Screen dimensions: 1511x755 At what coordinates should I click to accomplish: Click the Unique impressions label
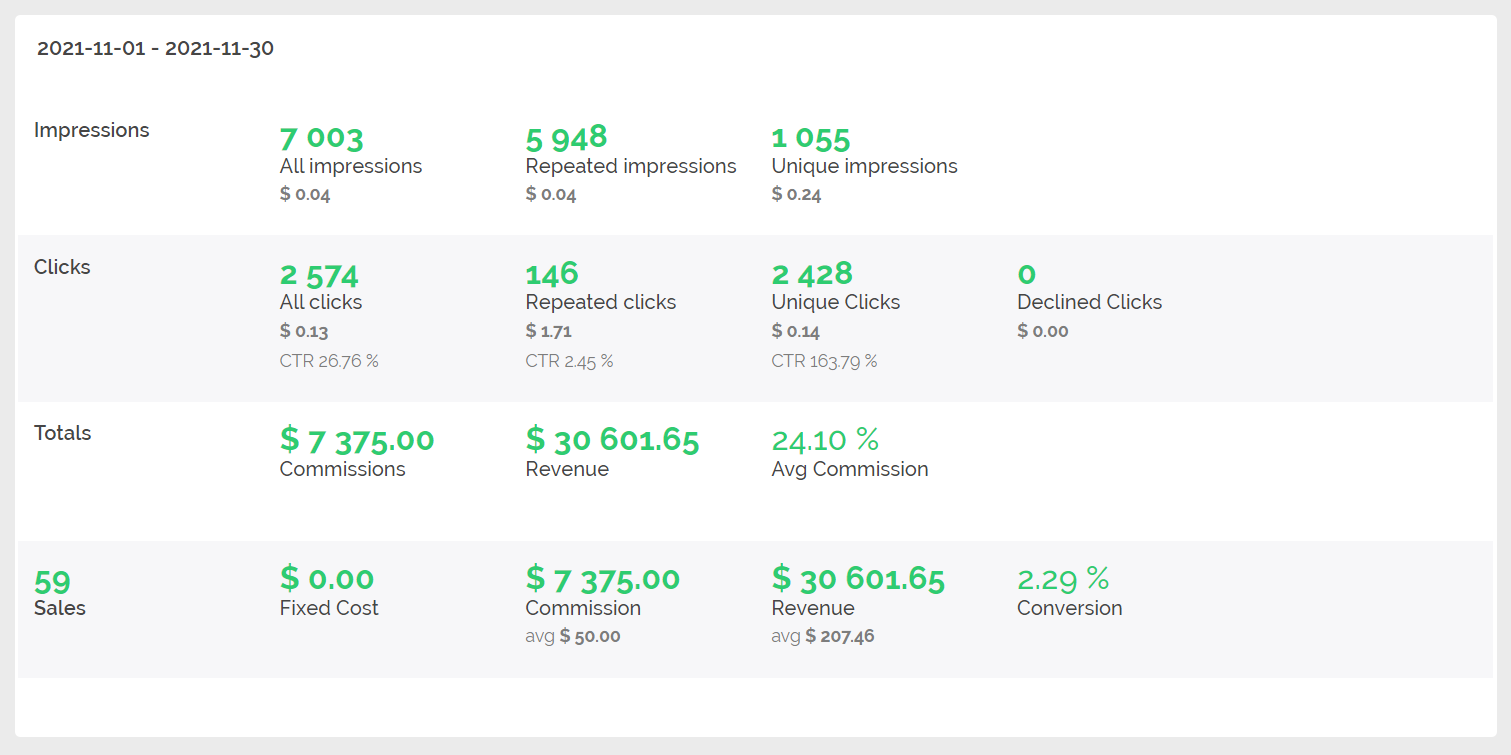click(x=865, y=166)
